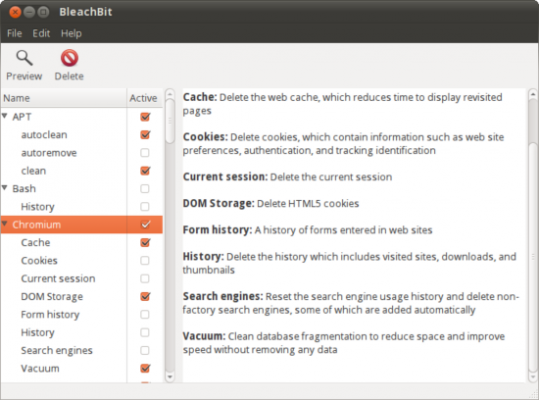
Task: Enable the autoremove checkbox
Action: pos(145,153)
